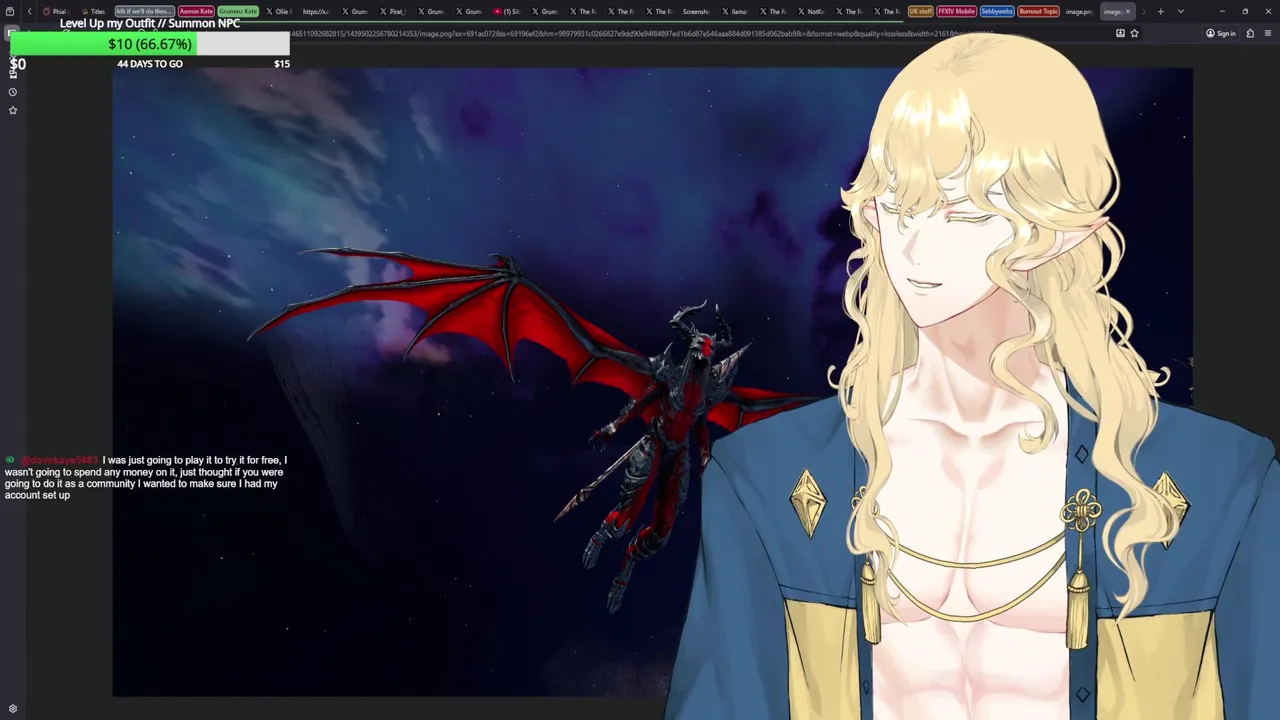Switch to the X Pirat tab
The image size is (1280, 720).
click(x=393, y=11)
